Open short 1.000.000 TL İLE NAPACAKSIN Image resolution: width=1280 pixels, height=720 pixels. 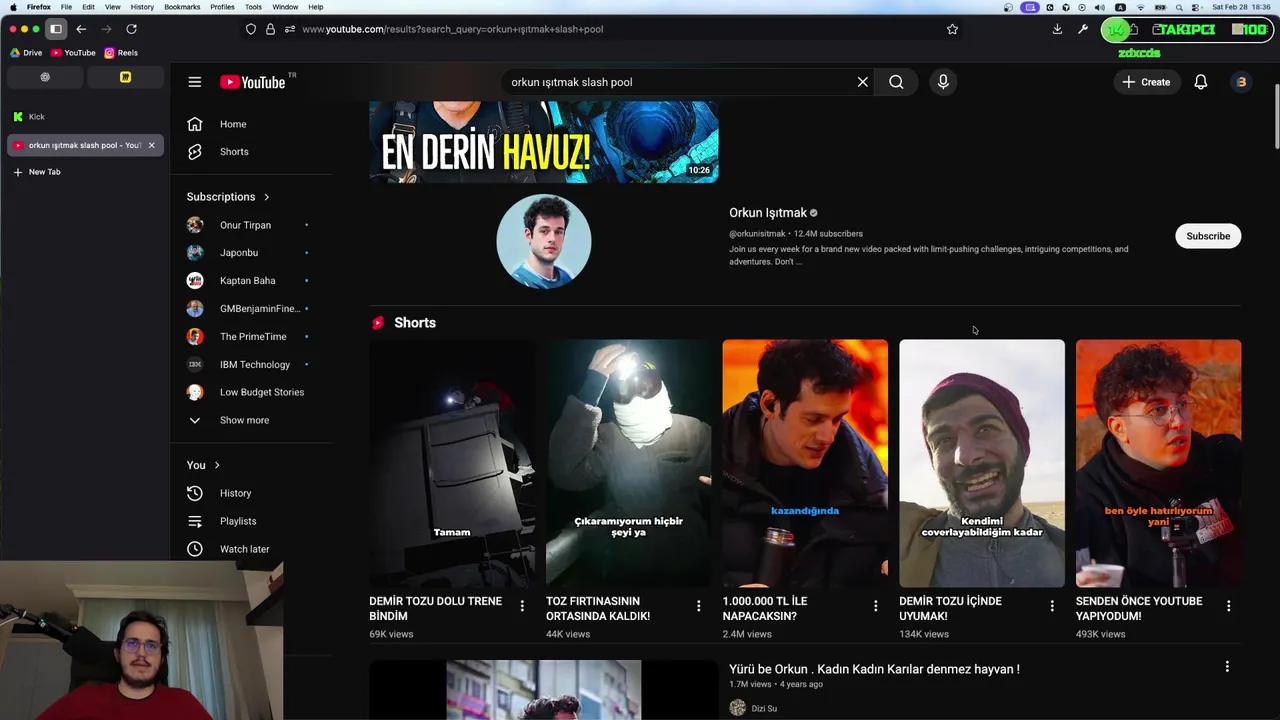coord(805,463)
